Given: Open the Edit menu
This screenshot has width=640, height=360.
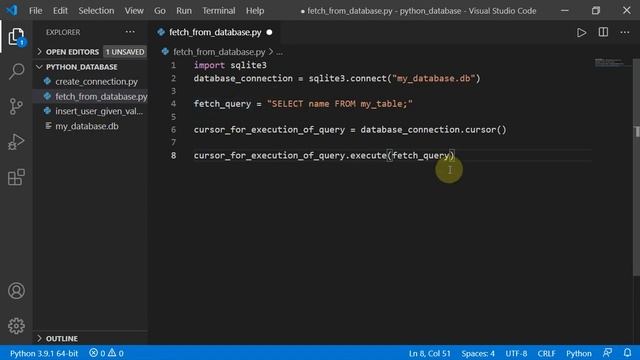Looking at the screenshot, I should pos(60,11).
